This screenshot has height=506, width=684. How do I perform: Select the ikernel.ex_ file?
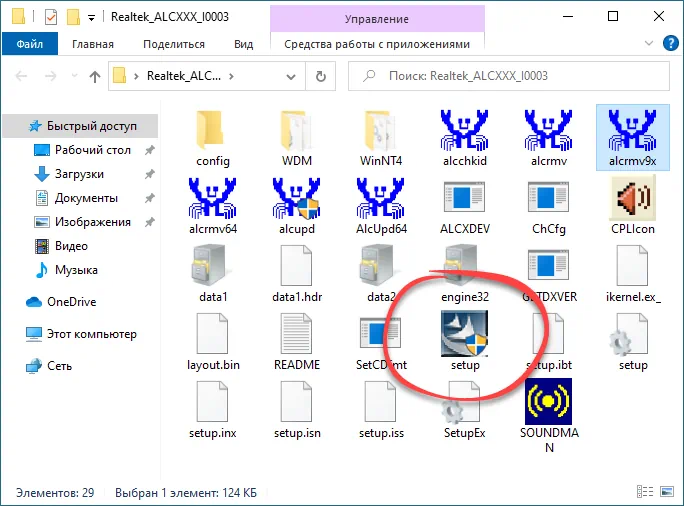tap(633, 274)
